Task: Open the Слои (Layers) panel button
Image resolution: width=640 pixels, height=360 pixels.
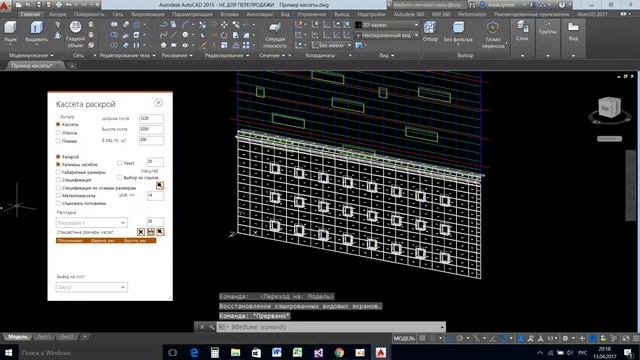Action: [x=522, y=31]
